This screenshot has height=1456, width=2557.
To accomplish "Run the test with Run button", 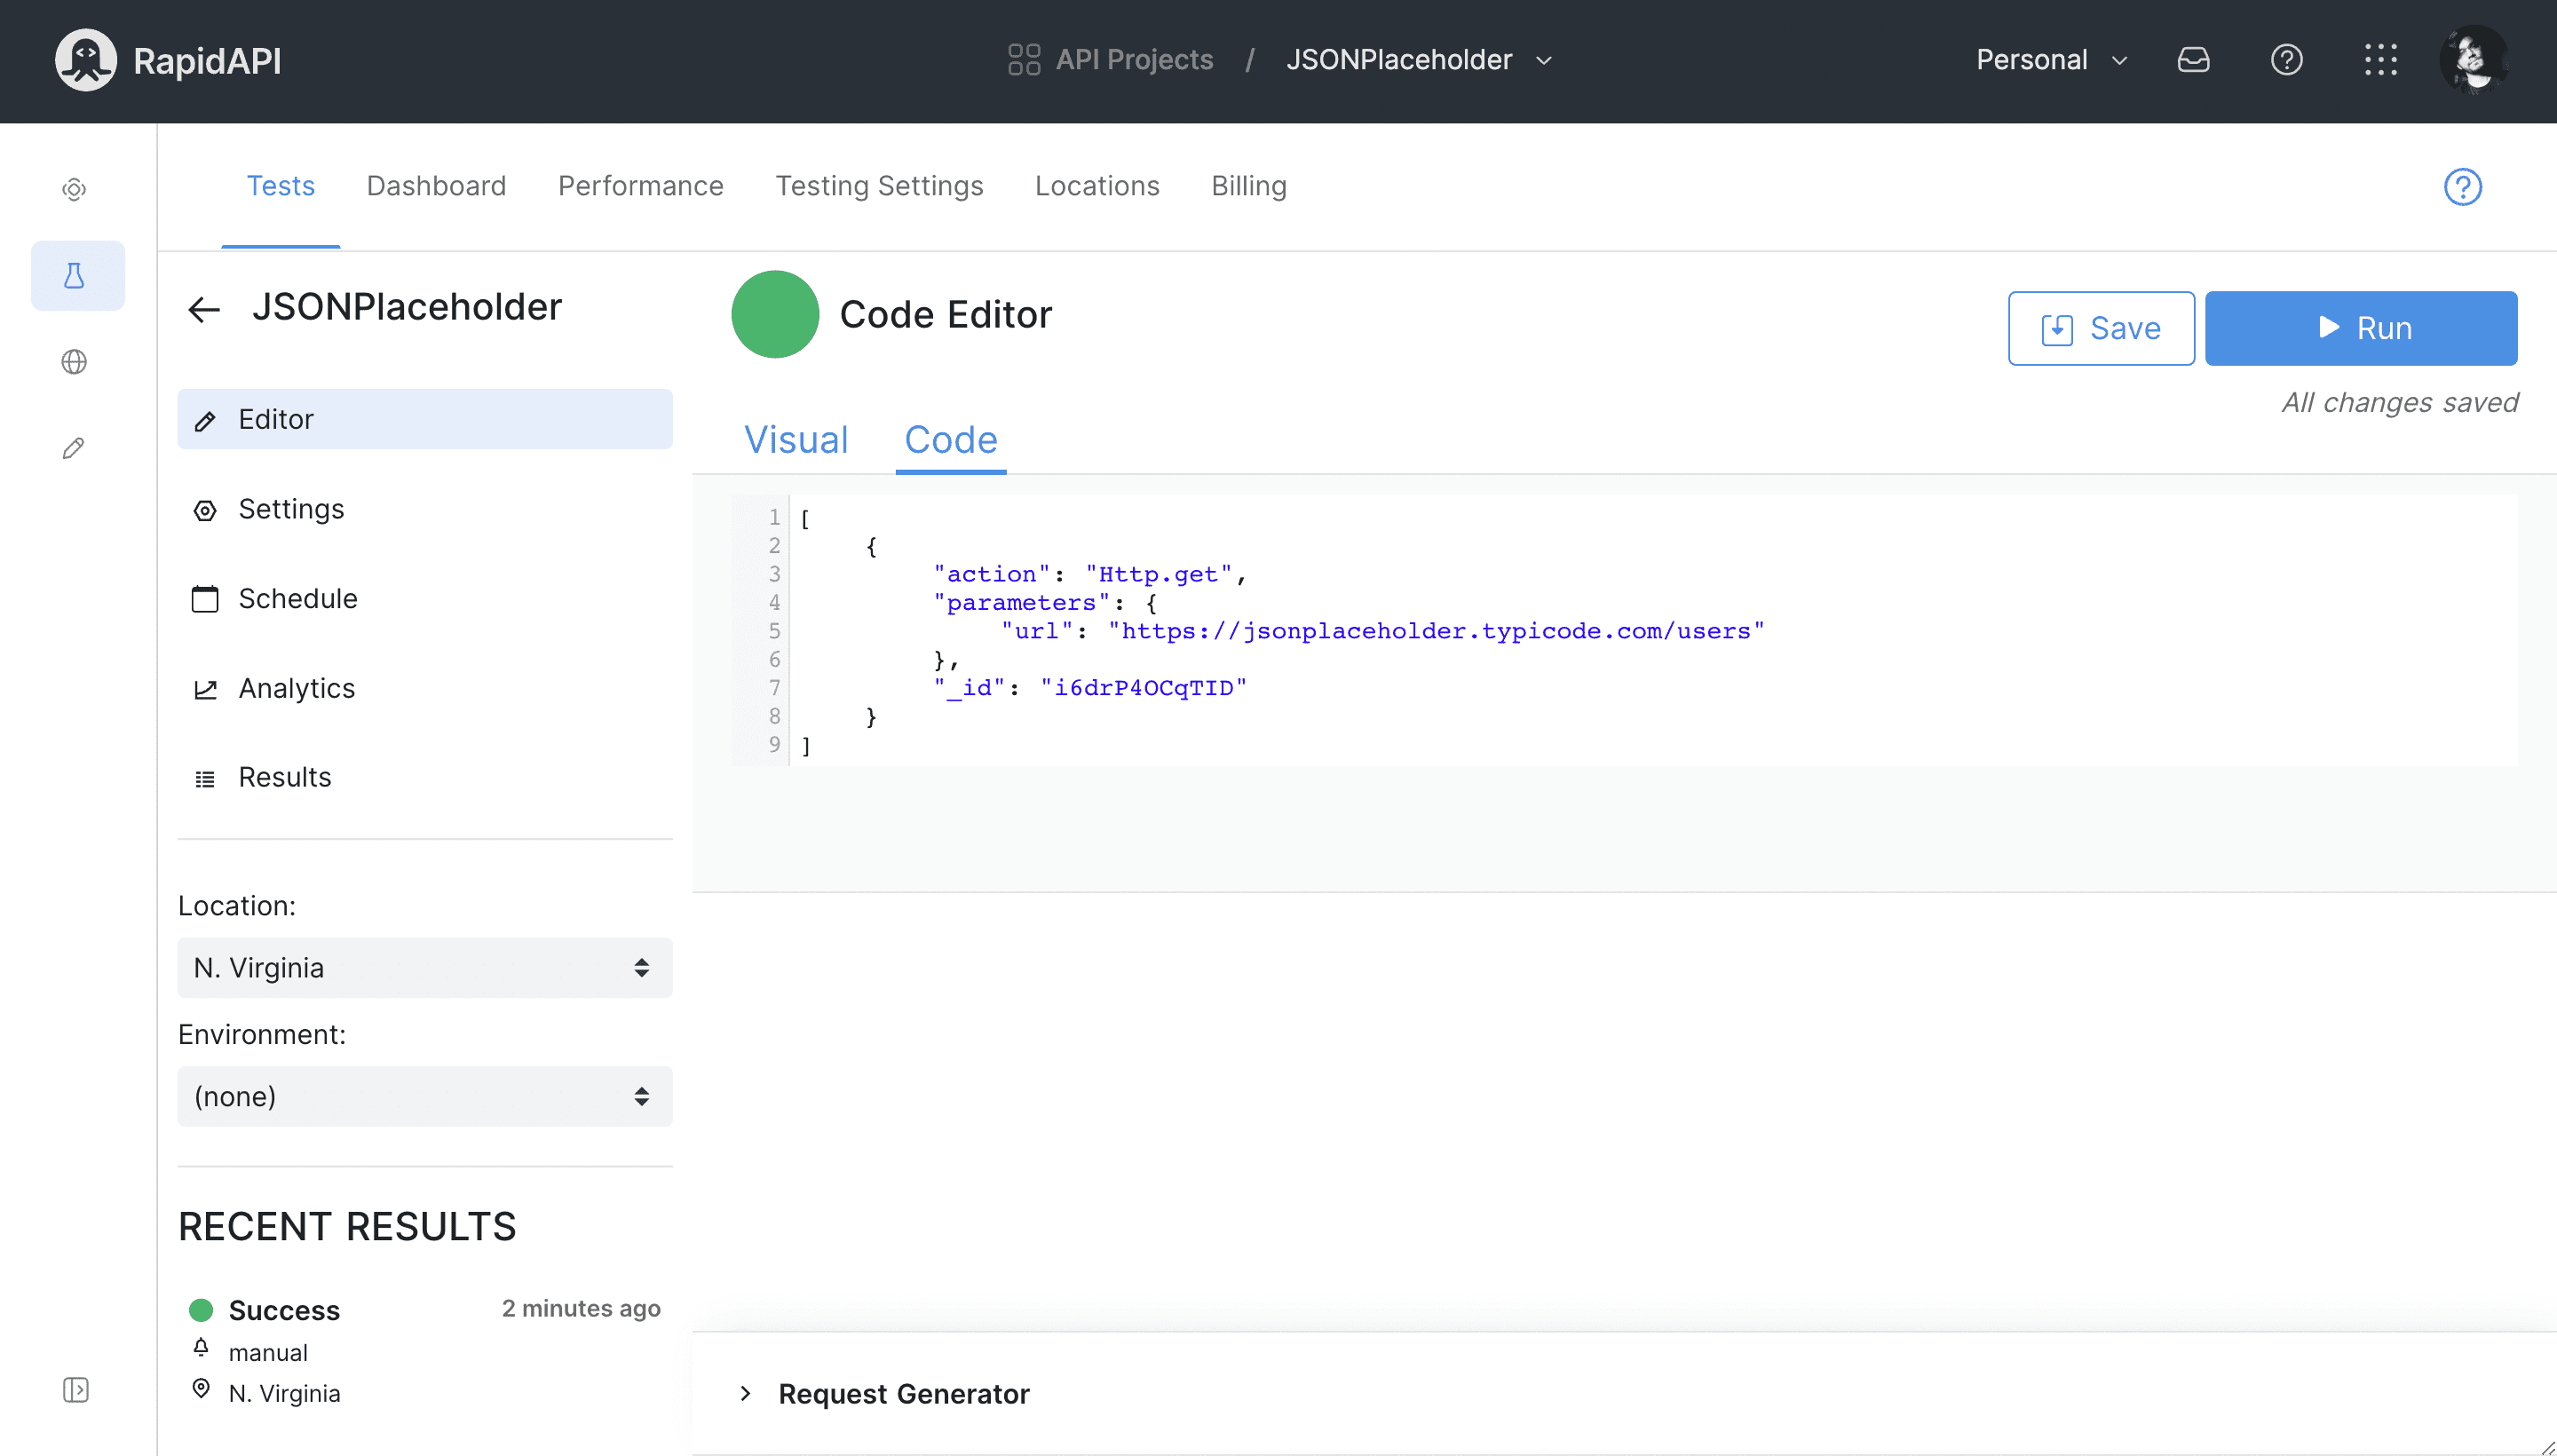I will pyautogui.click(x=2361, y=328).
